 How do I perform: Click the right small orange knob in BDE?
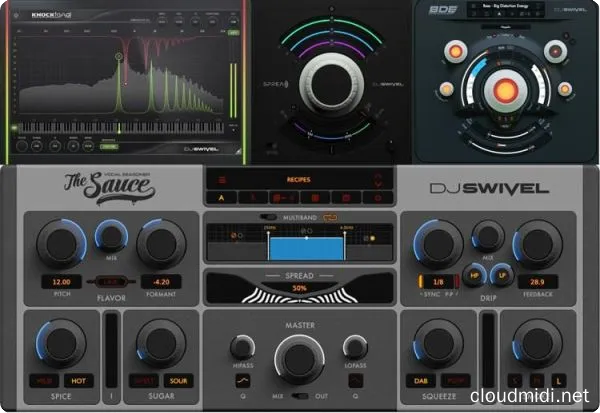pos(565,89)
